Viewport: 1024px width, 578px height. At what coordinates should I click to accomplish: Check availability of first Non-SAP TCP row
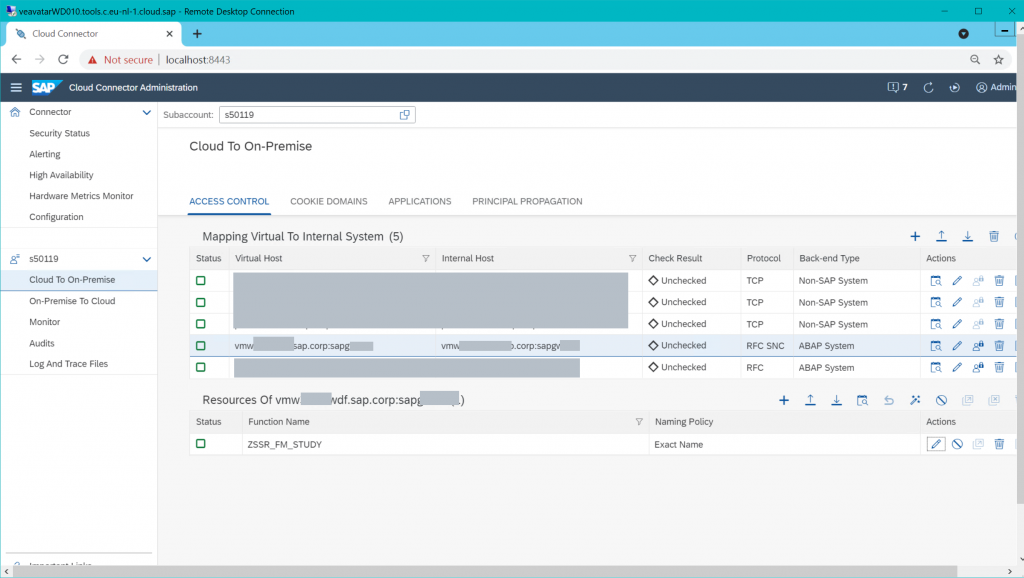936,281
